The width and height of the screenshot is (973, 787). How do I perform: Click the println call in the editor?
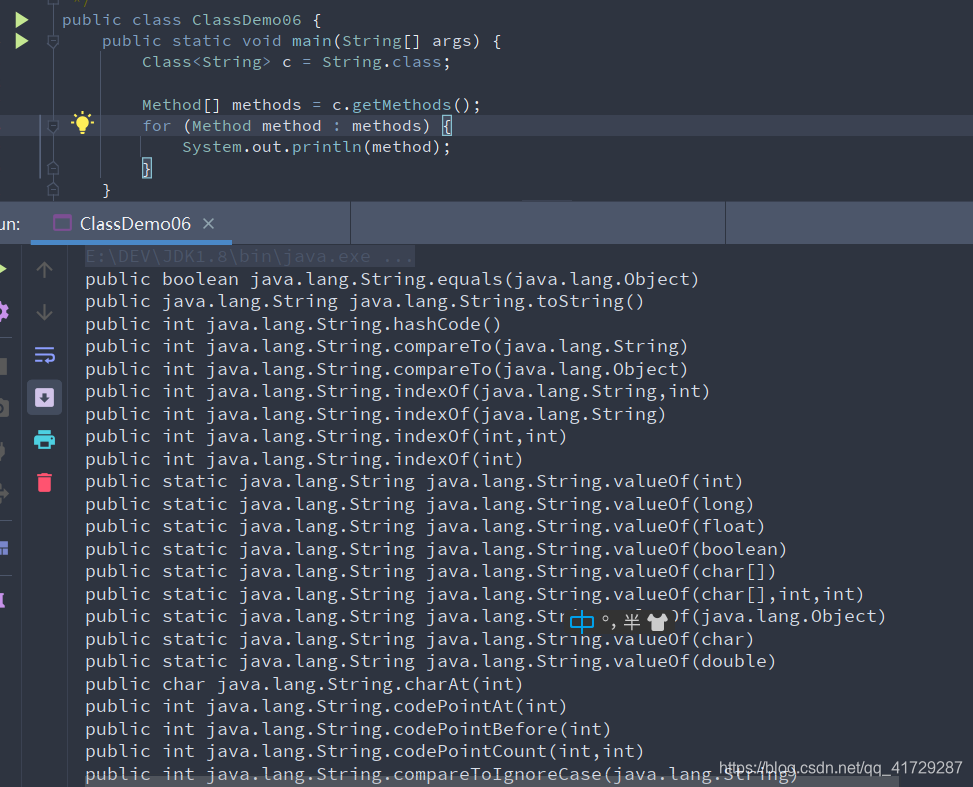pos(326,147)
